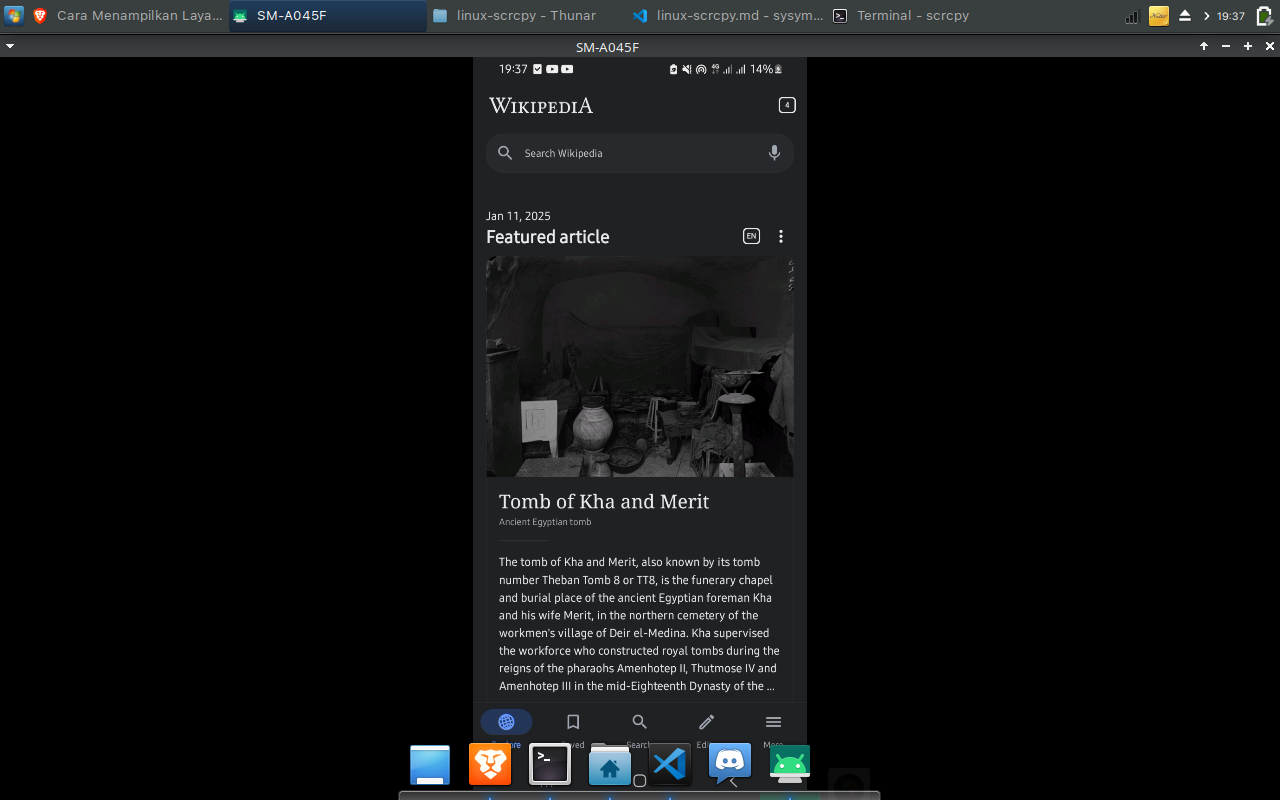Switch to Terminal - scrcpy window
Viewport: 1280px width, 800px height.
(x=928, y=15)
